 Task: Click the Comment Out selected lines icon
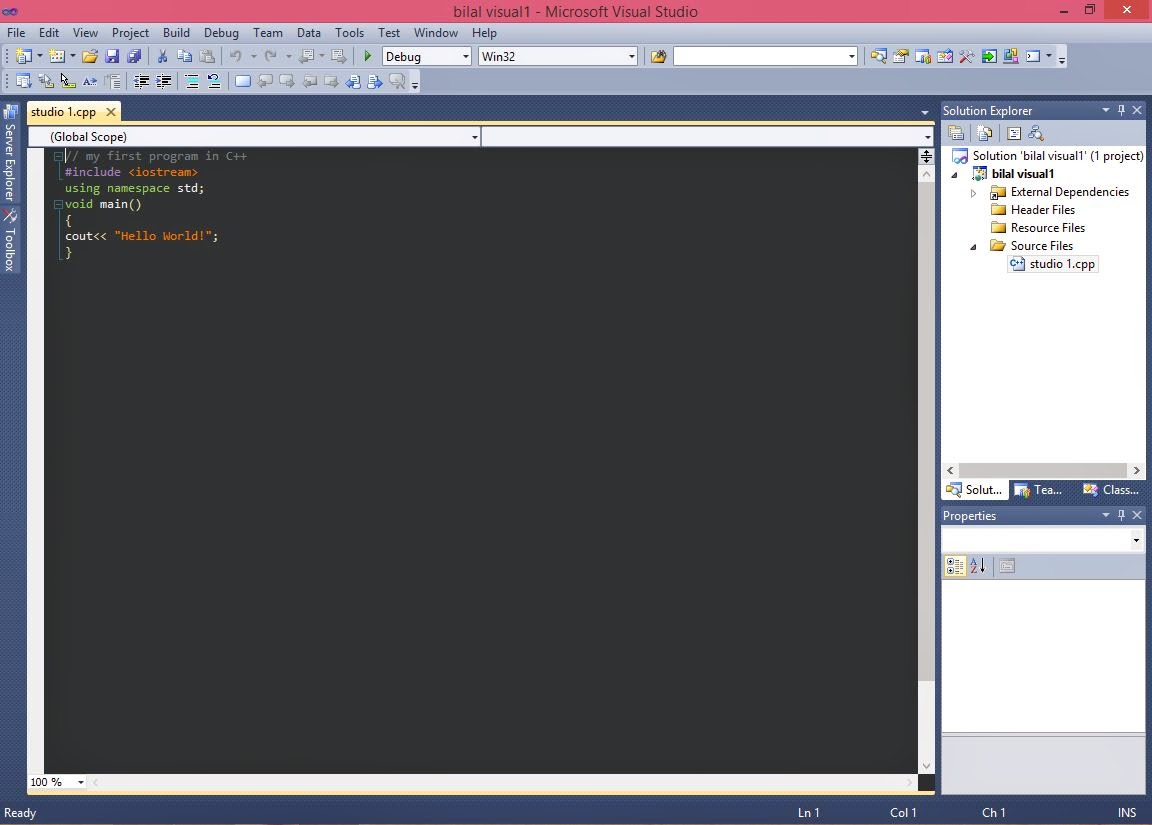(192, 81)
